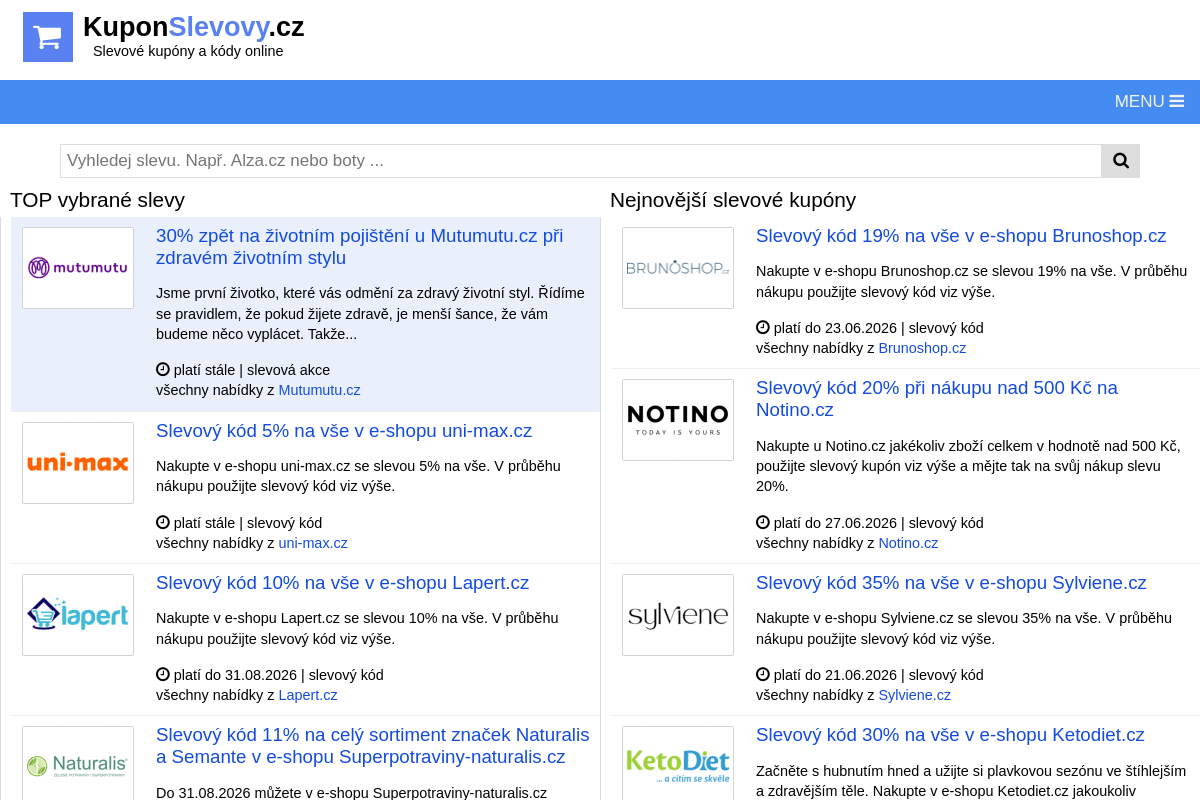The width and height of the screenshot is (1200, 800).
Task: Click the magnifying glass search button
Action: coord(1120,161)
